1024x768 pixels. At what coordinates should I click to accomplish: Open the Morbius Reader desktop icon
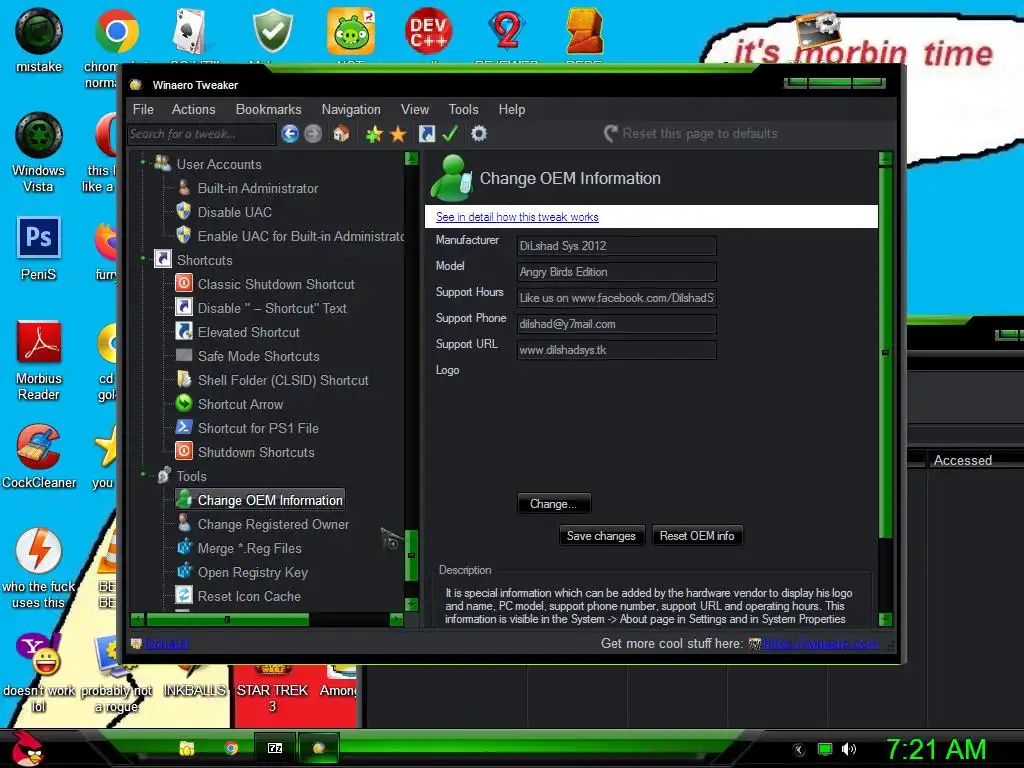39,360
